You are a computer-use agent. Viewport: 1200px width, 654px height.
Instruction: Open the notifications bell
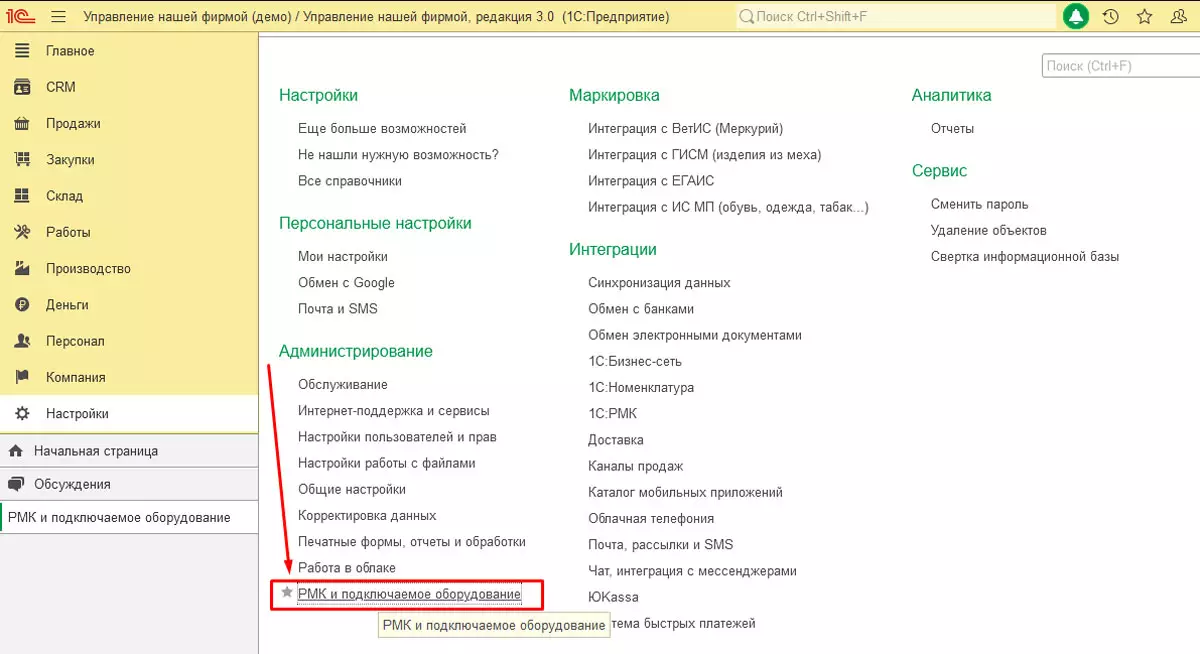coord(1076,17)
